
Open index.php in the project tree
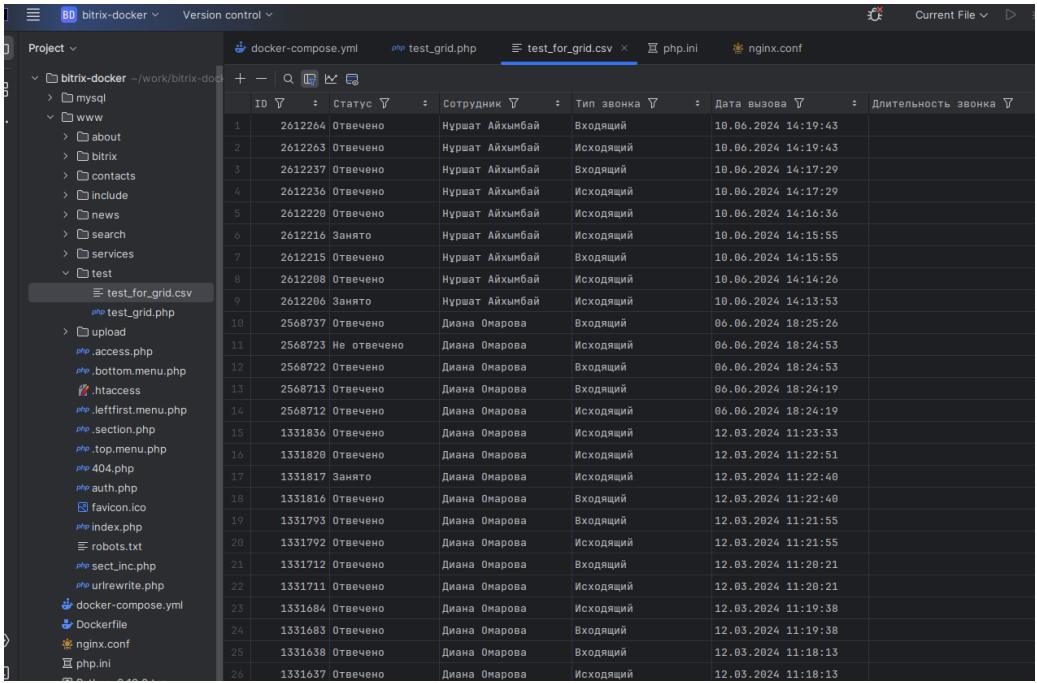click(x=116, y=527)
